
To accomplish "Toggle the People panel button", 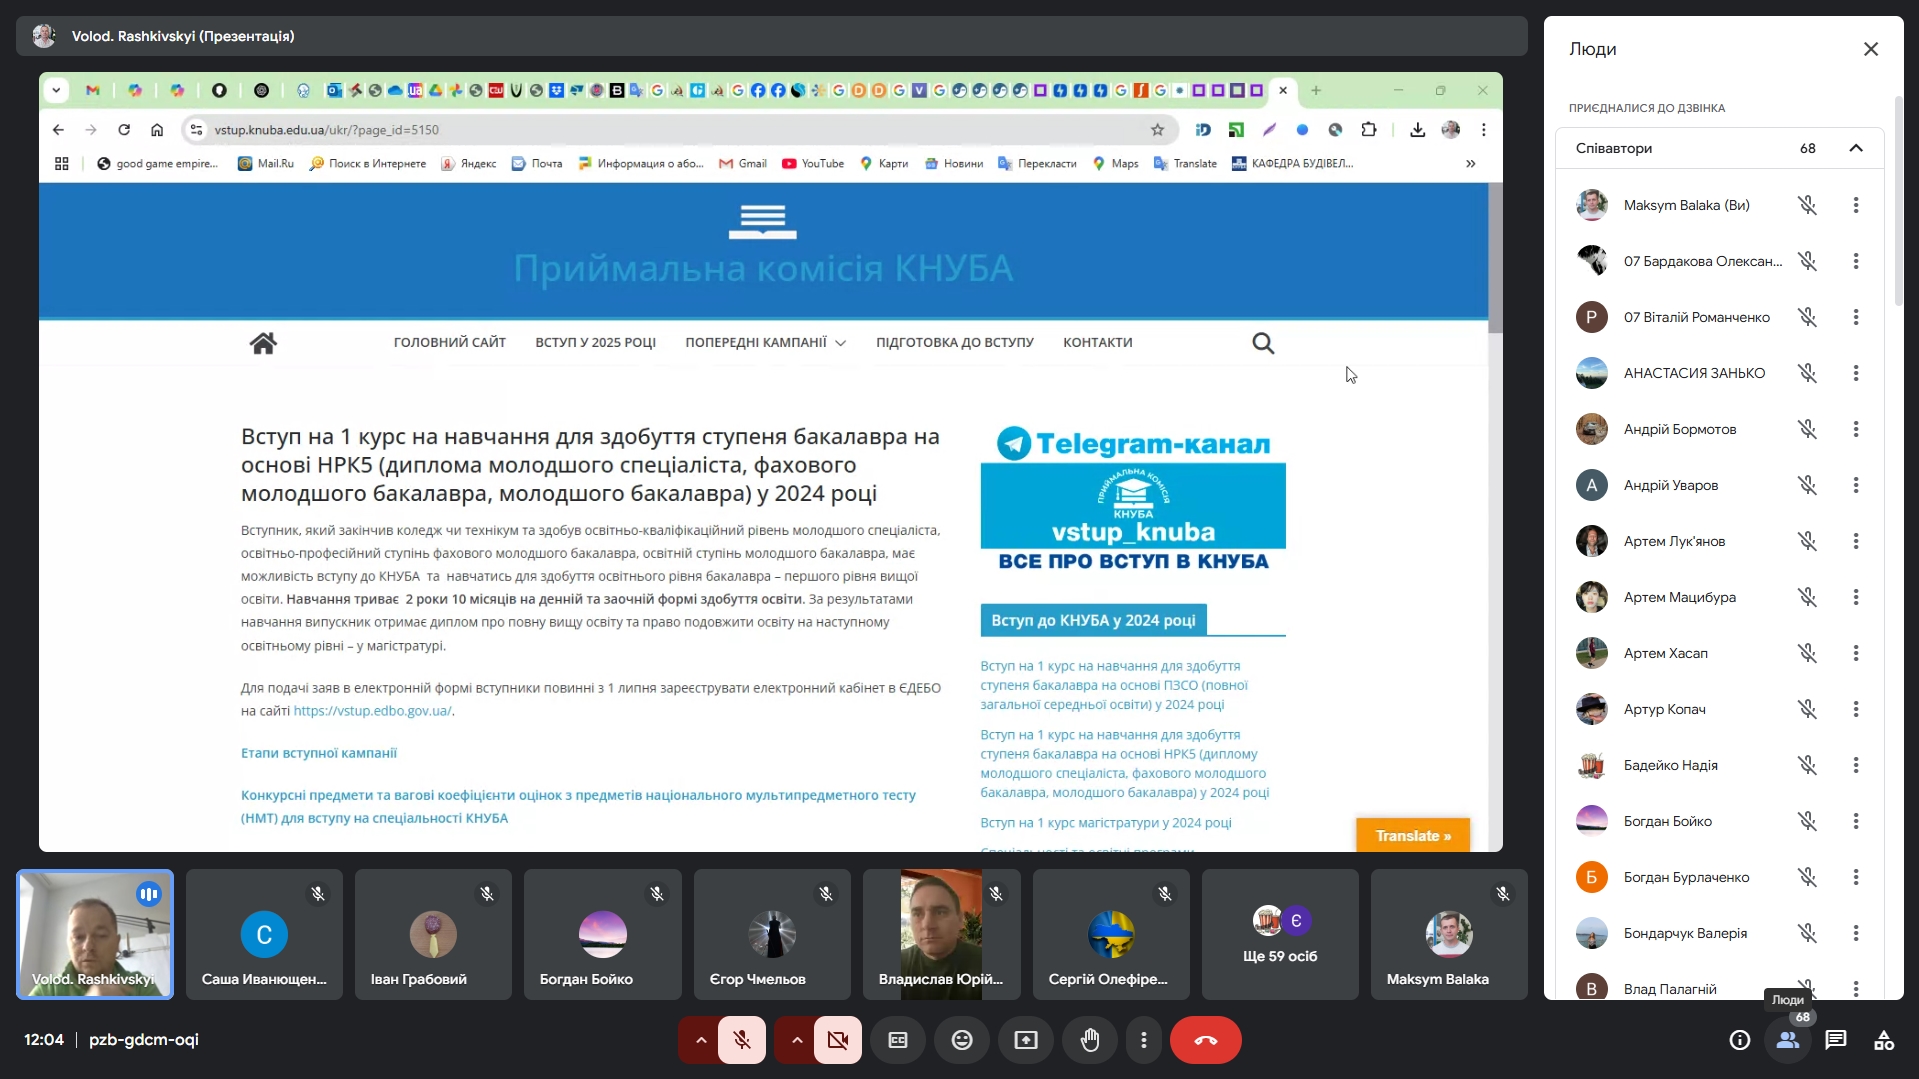I will [x=1788, y=1040].
